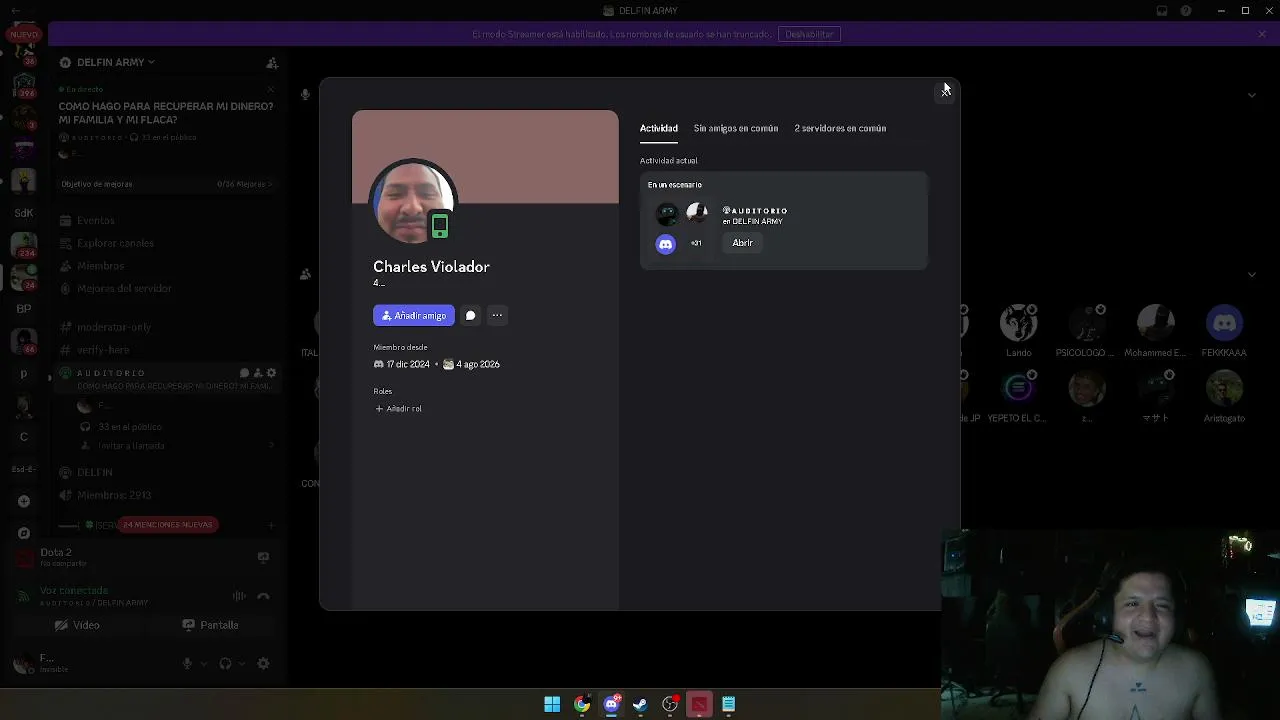
Task: Open Steam from the taskbar
Action: (640, 704)
